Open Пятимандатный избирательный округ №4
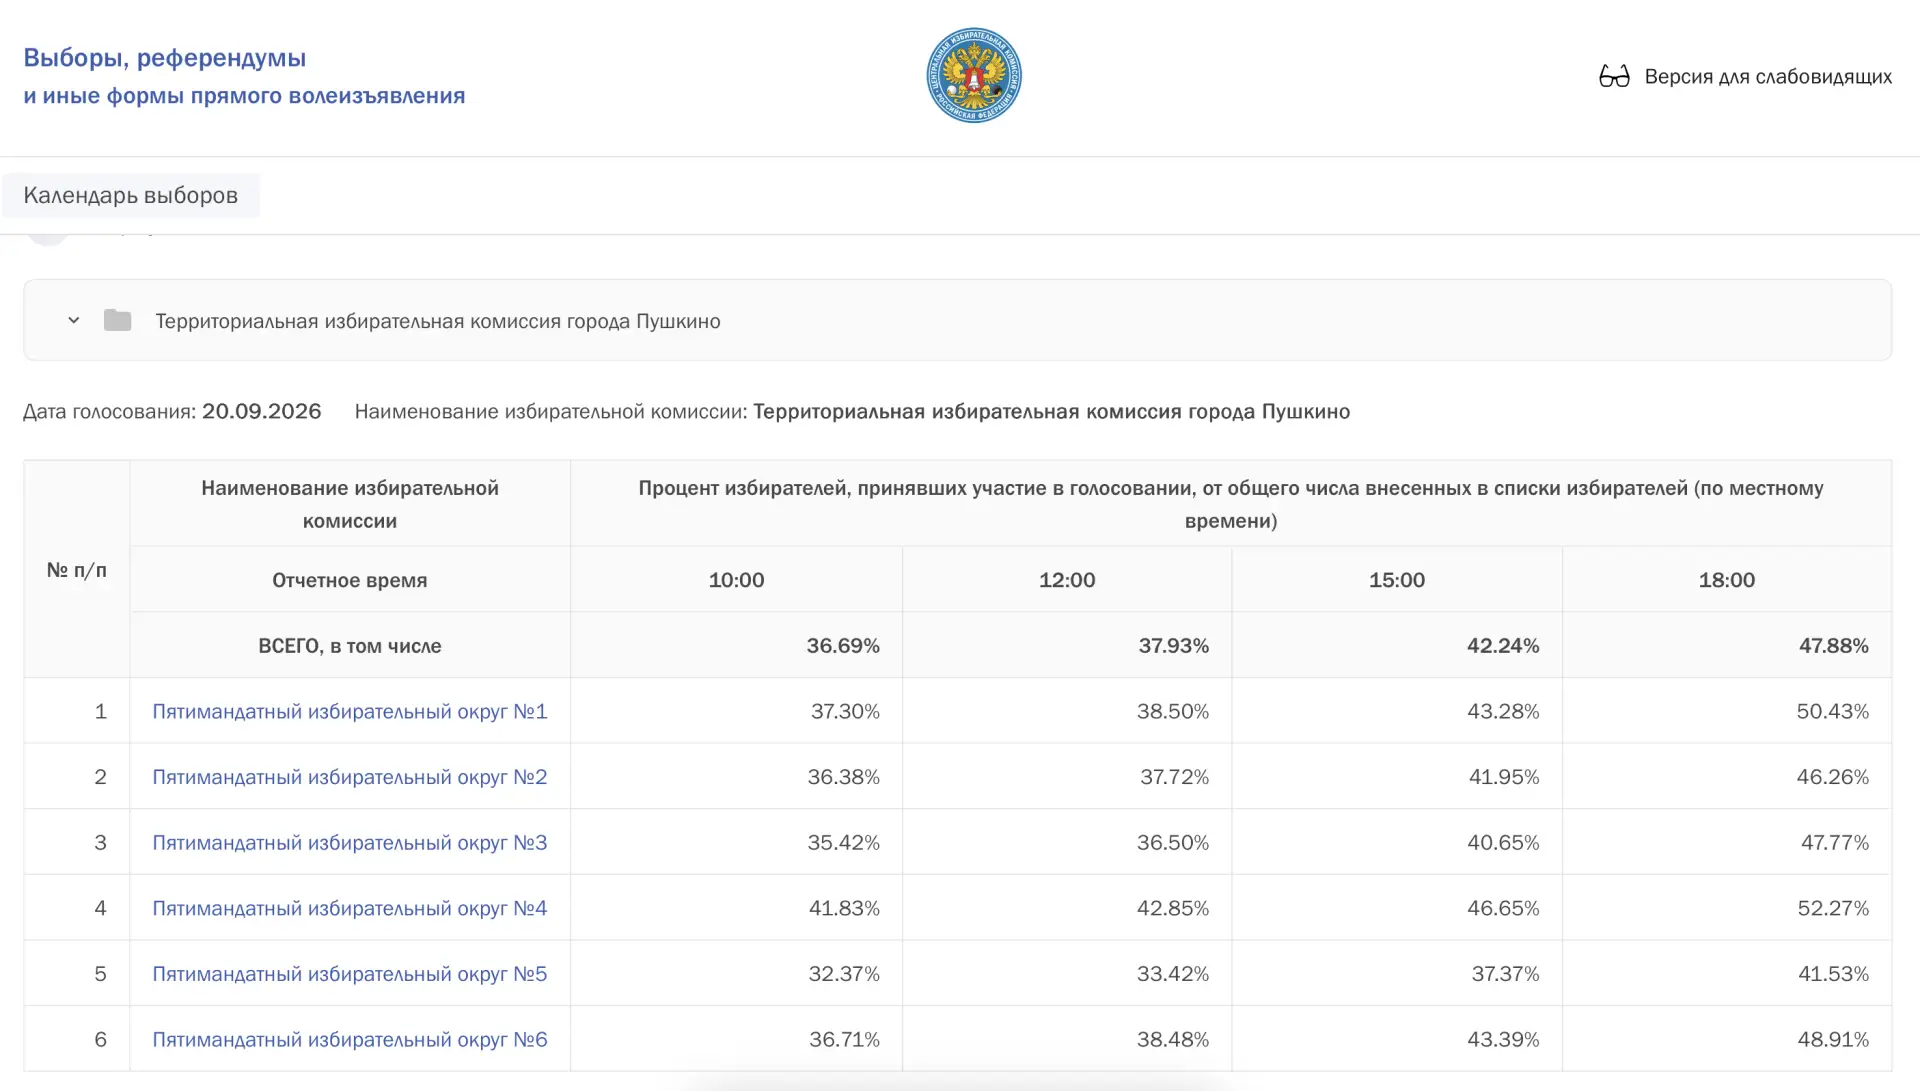 pyautogui.click(x=350, y=908)
